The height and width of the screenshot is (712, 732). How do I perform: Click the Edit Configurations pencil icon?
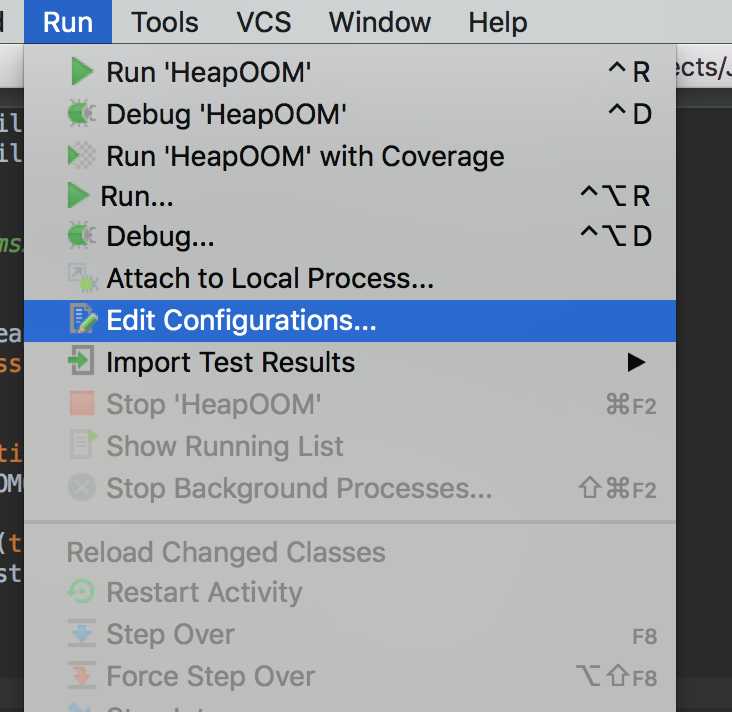point(83,319)
